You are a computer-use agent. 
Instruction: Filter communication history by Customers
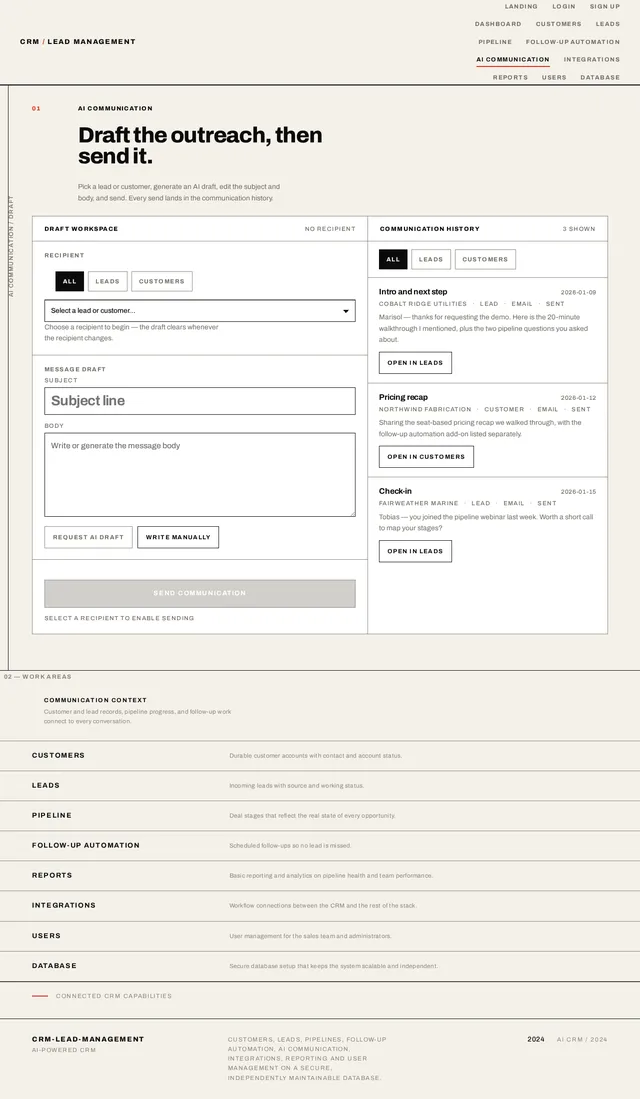click(485, 259)
